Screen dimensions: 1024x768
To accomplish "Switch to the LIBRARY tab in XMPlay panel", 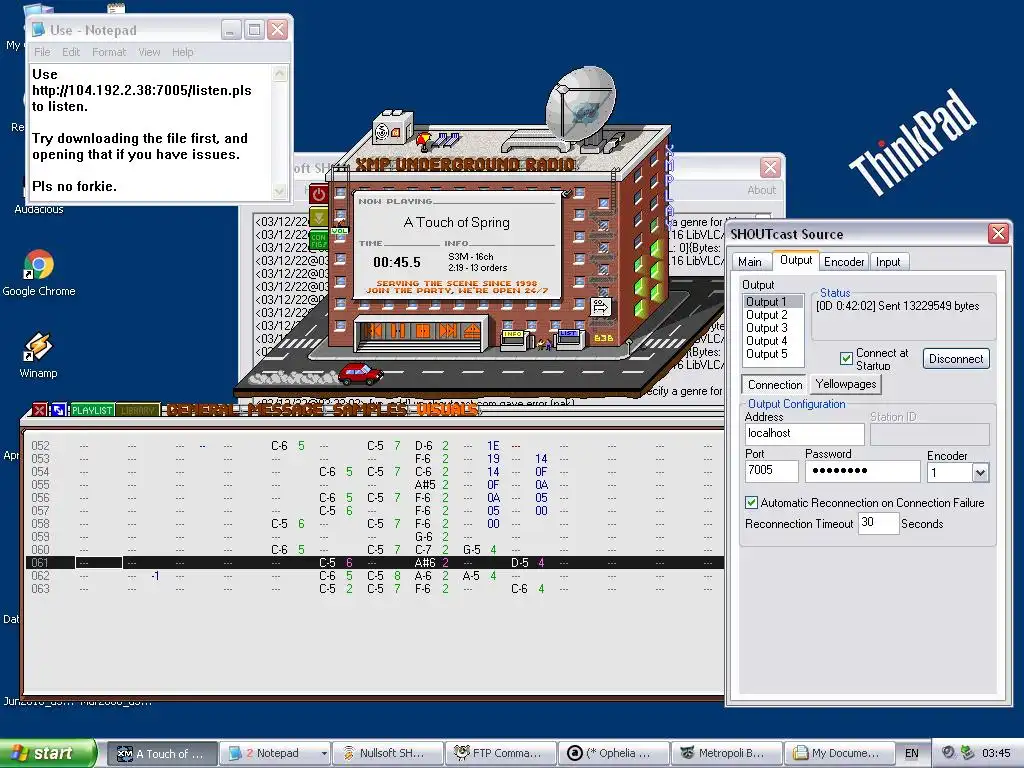I will coord(137,410).
